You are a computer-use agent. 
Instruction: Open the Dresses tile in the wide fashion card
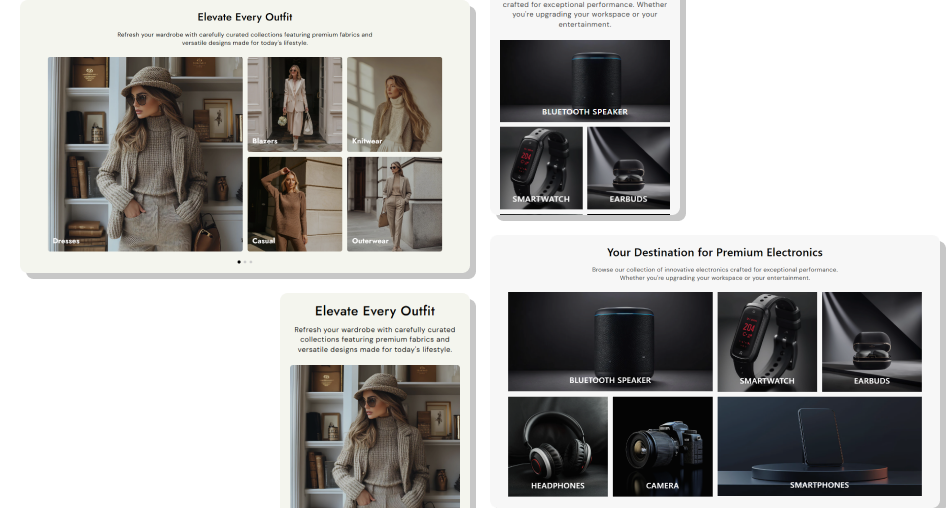(145, 154)
